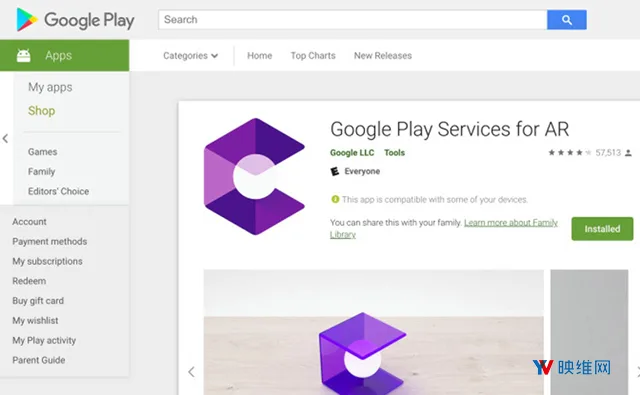
Task: Click the star rating of the app
Action: click(x=569, y=153)
